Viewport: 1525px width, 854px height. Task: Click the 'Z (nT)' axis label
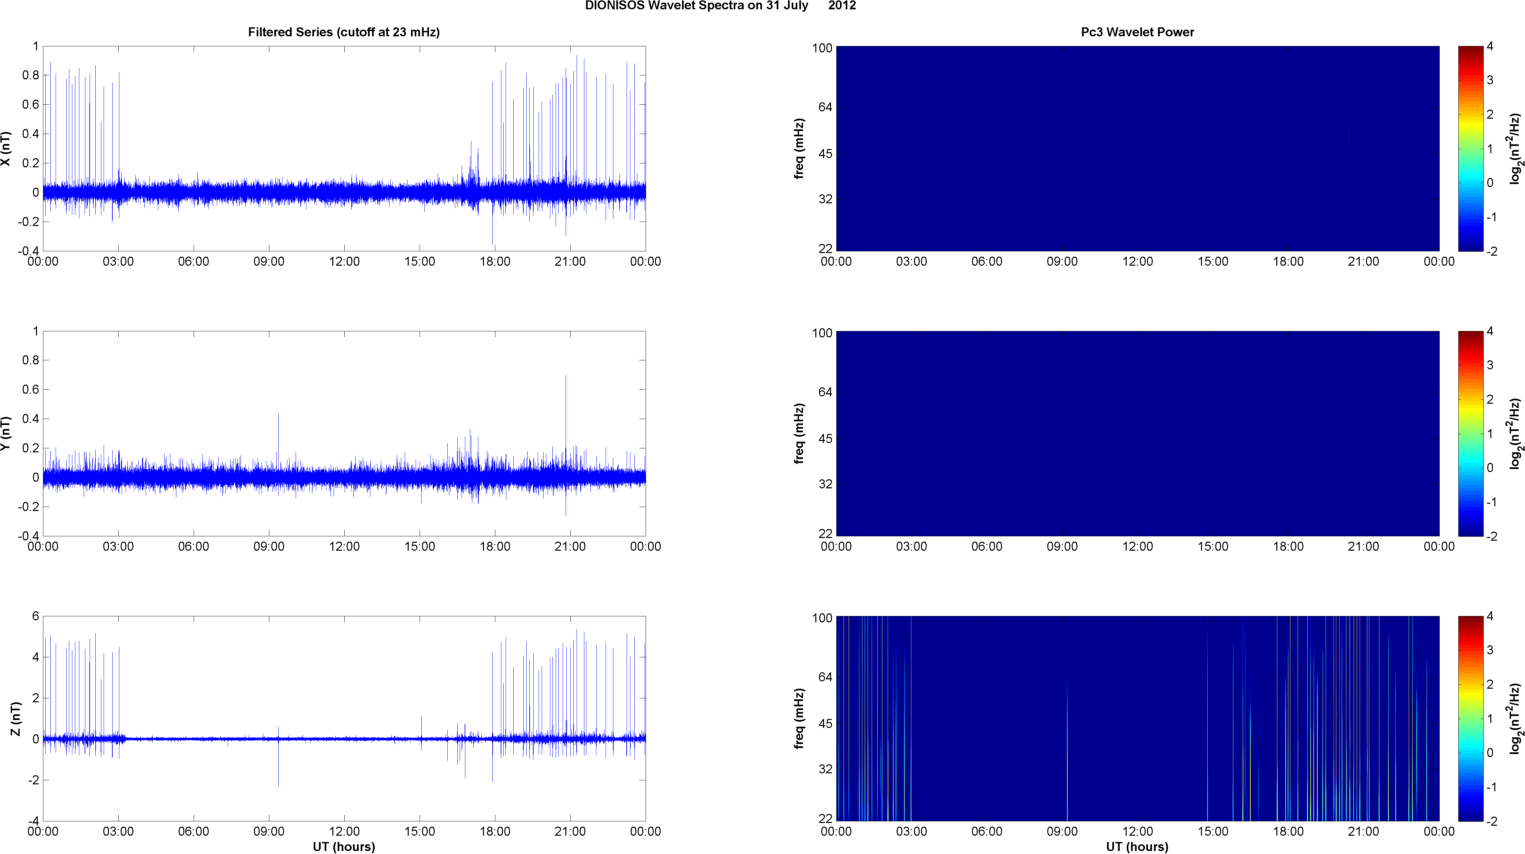pos(15,719)
